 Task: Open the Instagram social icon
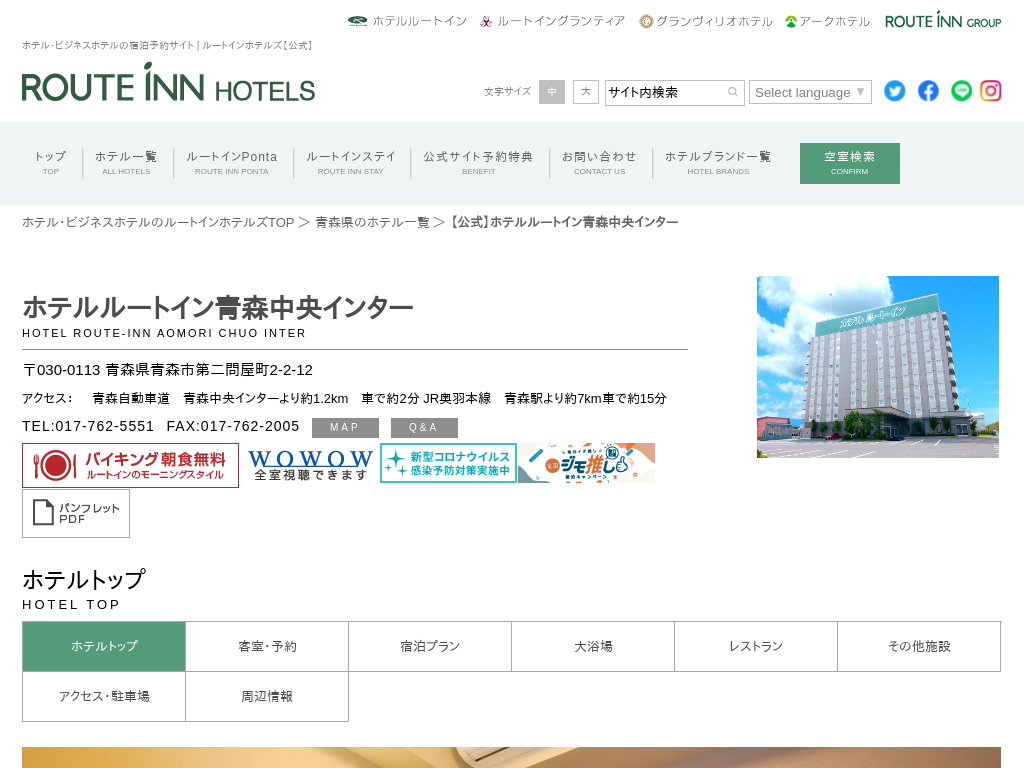pyautogui.click(x=991, y=91)
